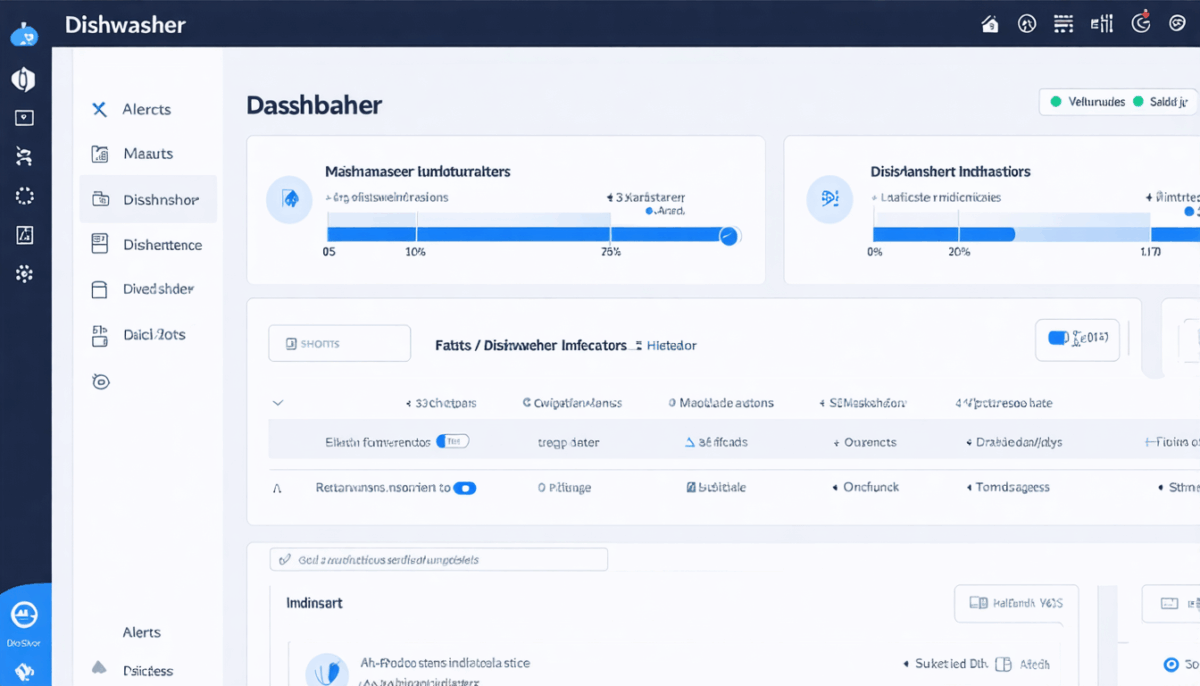1200x686 pixels.
Task: Click the icon beside Dsiictess at sidebar bottom
Action: [x=99, y=667]
